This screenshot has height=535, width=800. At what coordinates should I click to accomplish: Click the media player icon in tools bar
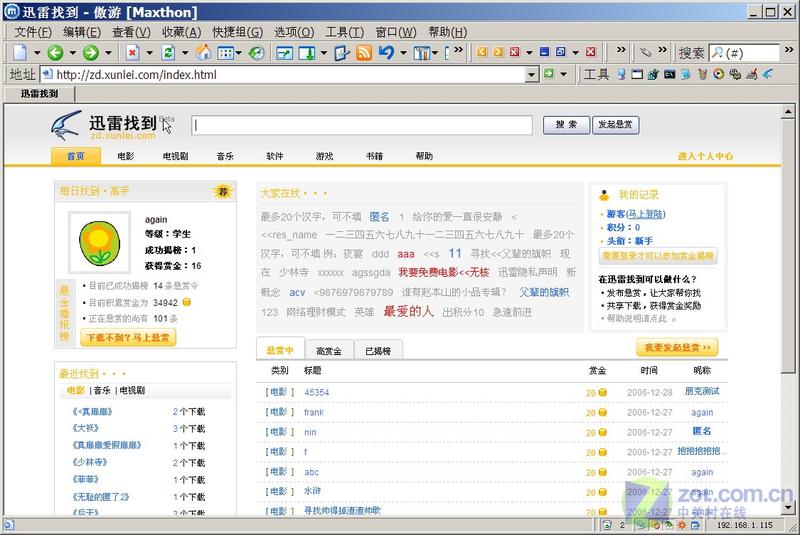click(719, 74)
